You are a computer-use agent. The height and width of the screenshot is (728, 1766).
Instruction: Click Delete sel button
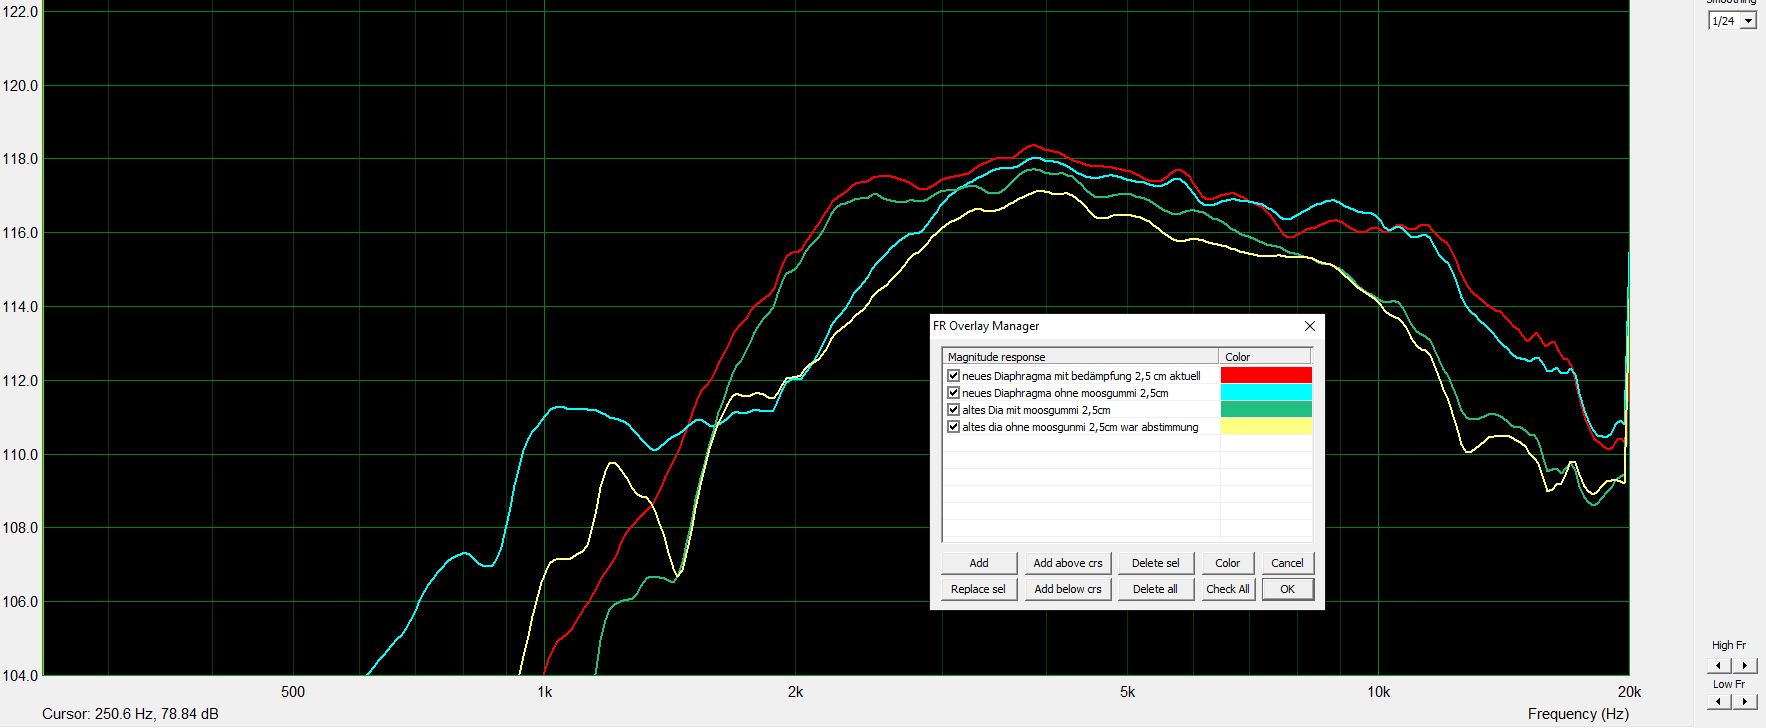pos(1155,563)
